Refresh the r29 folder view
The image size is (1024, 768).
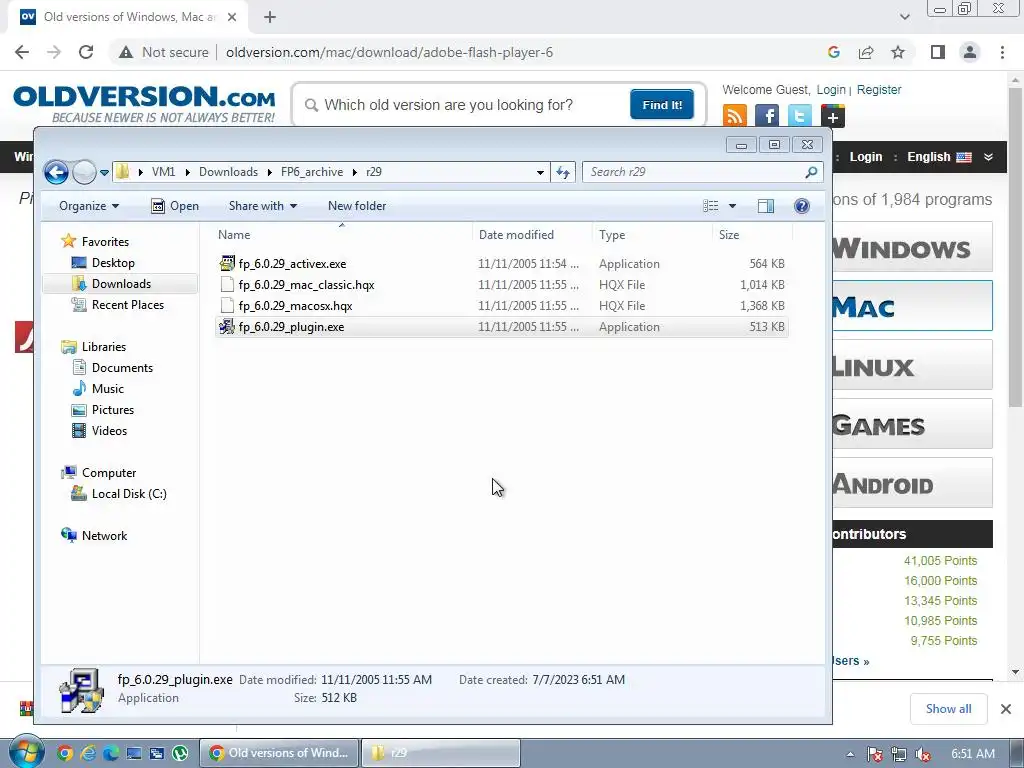[562, 172]
